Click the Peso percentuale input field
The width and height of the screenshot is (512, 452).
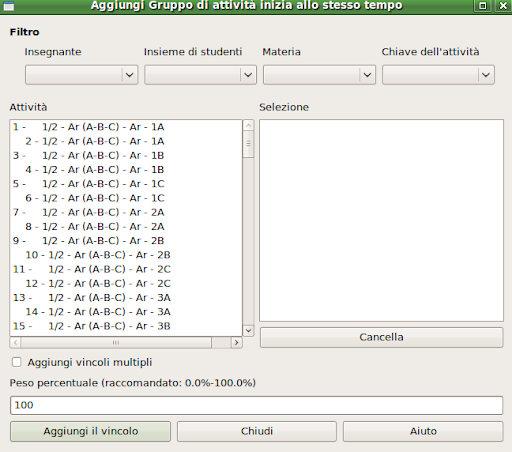coord(256,405)
